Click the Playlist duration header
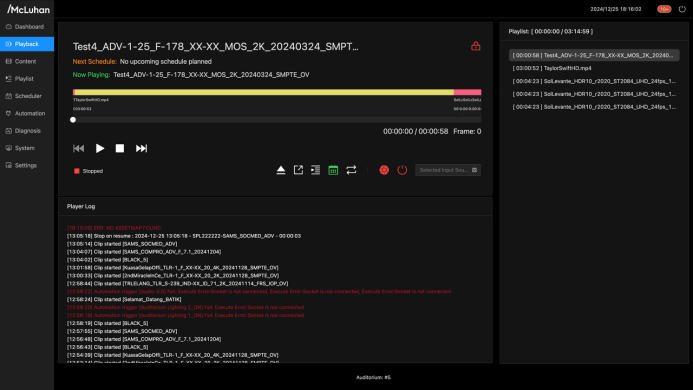 [x=551, y=31]
